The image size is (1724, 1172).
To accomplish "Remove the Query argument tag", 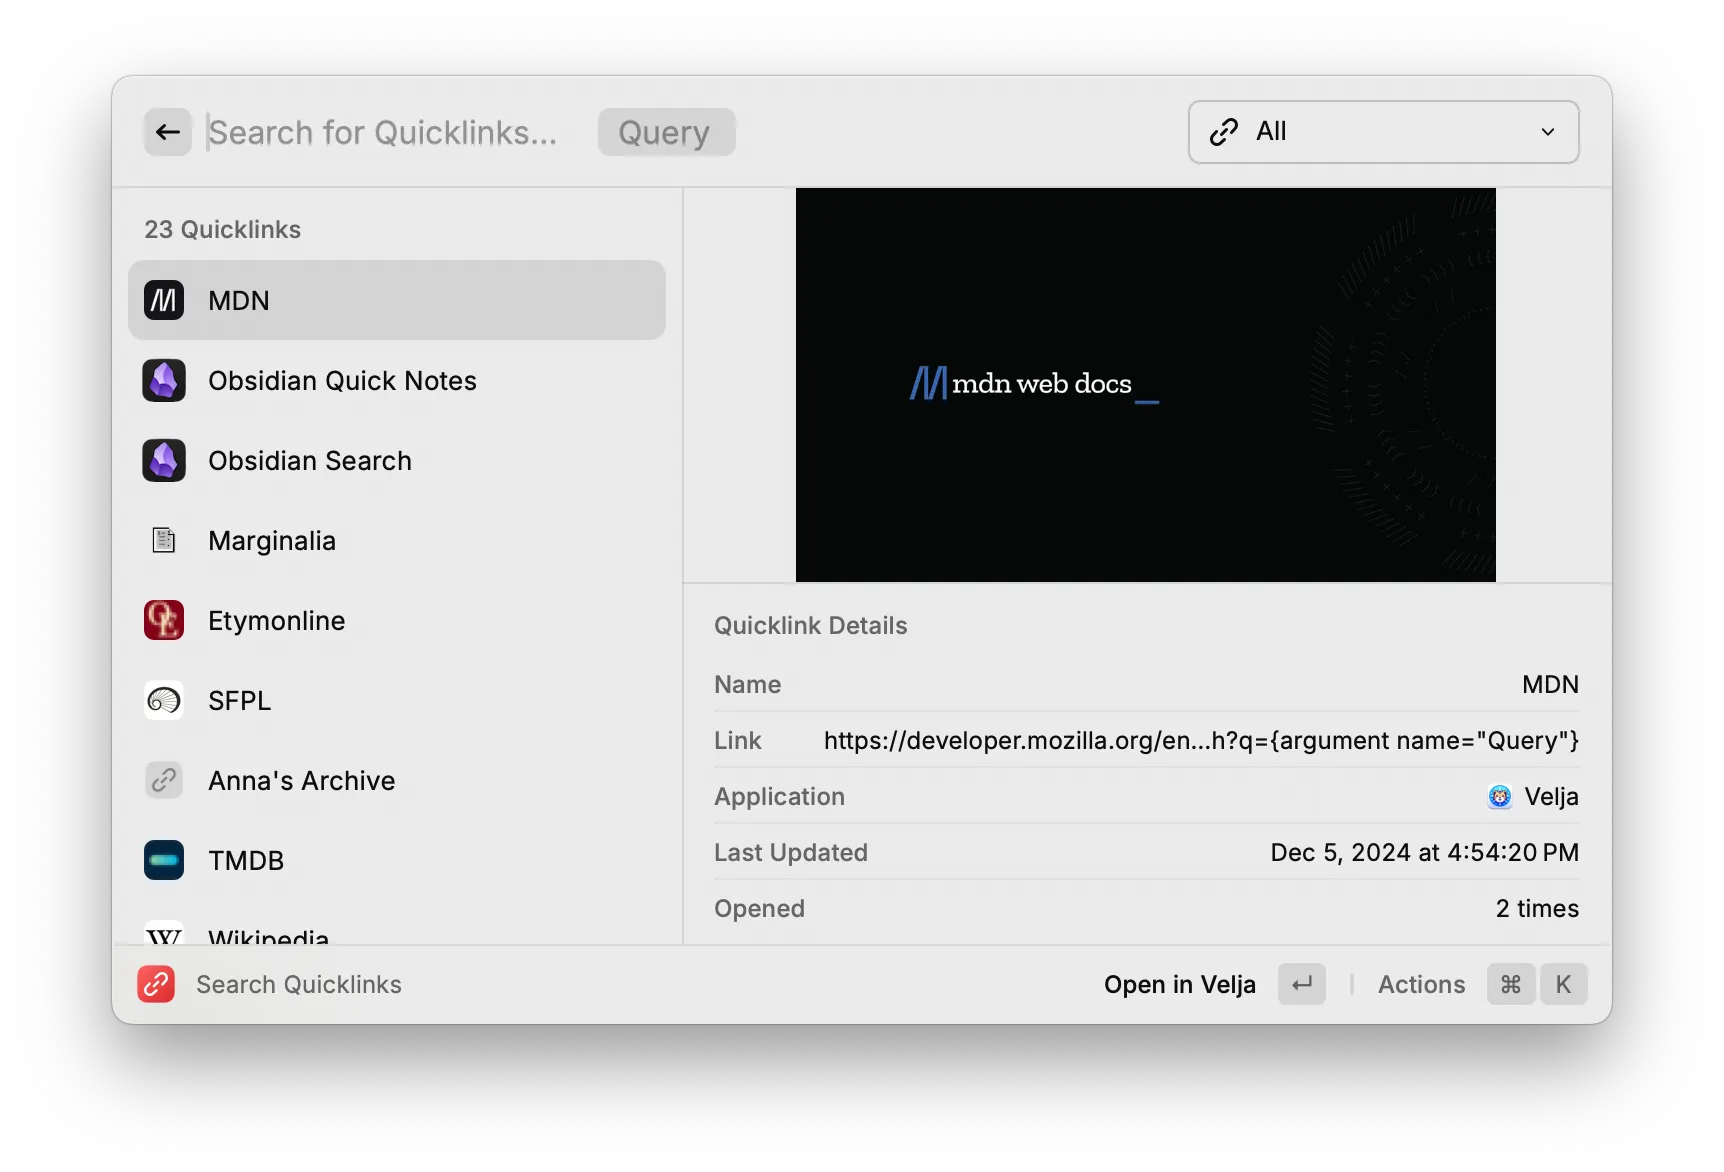I will 665,131.
